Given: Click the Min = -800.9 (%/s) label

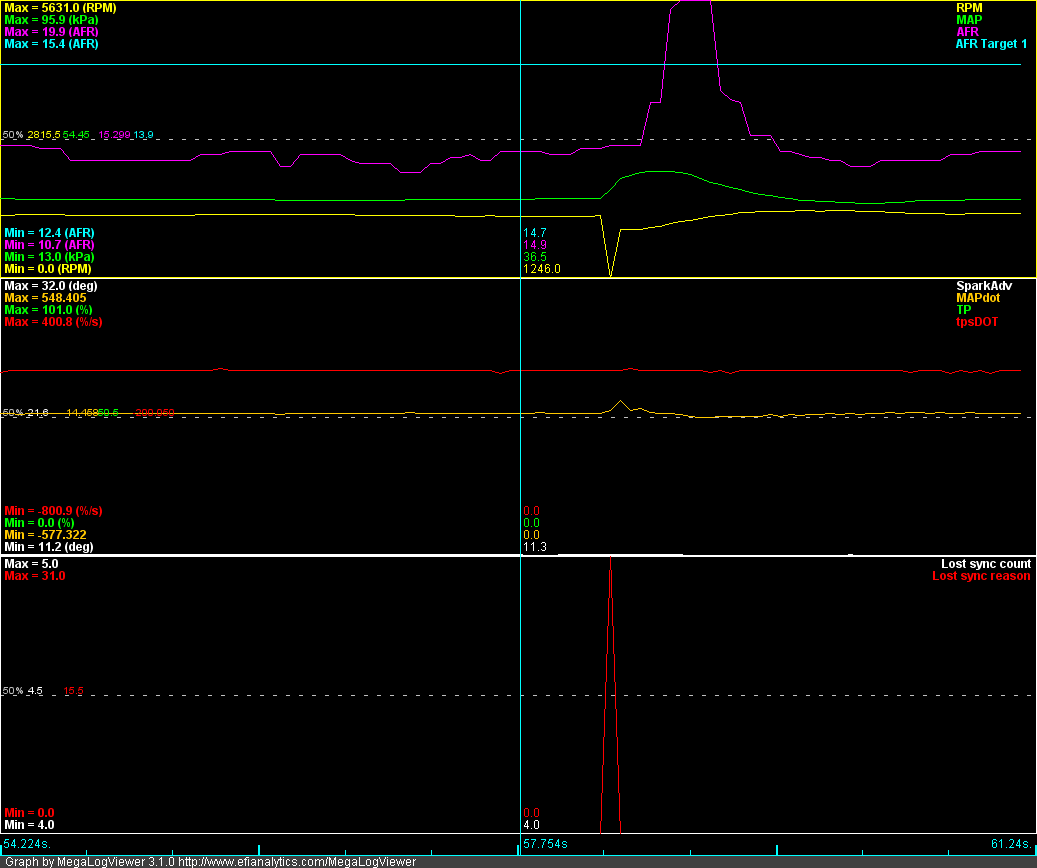Looking at the screenshot, I should click(53, 511).
